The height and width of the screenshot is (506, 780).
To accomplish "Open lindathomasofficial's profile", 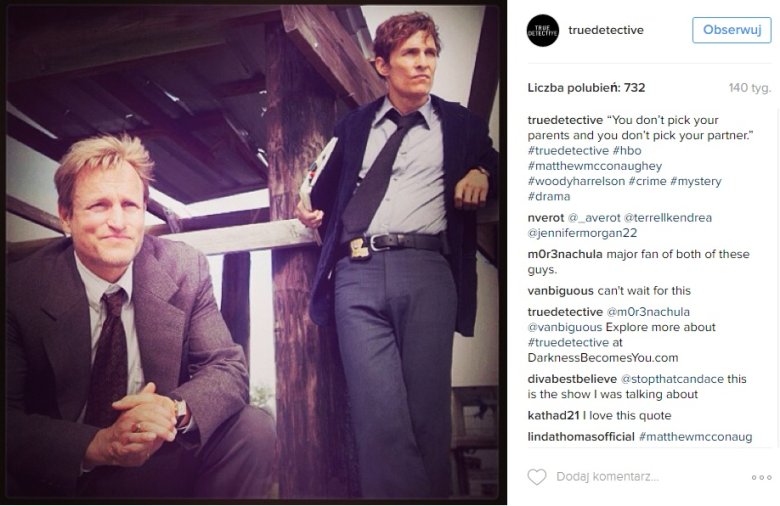I will pos(580,437).
